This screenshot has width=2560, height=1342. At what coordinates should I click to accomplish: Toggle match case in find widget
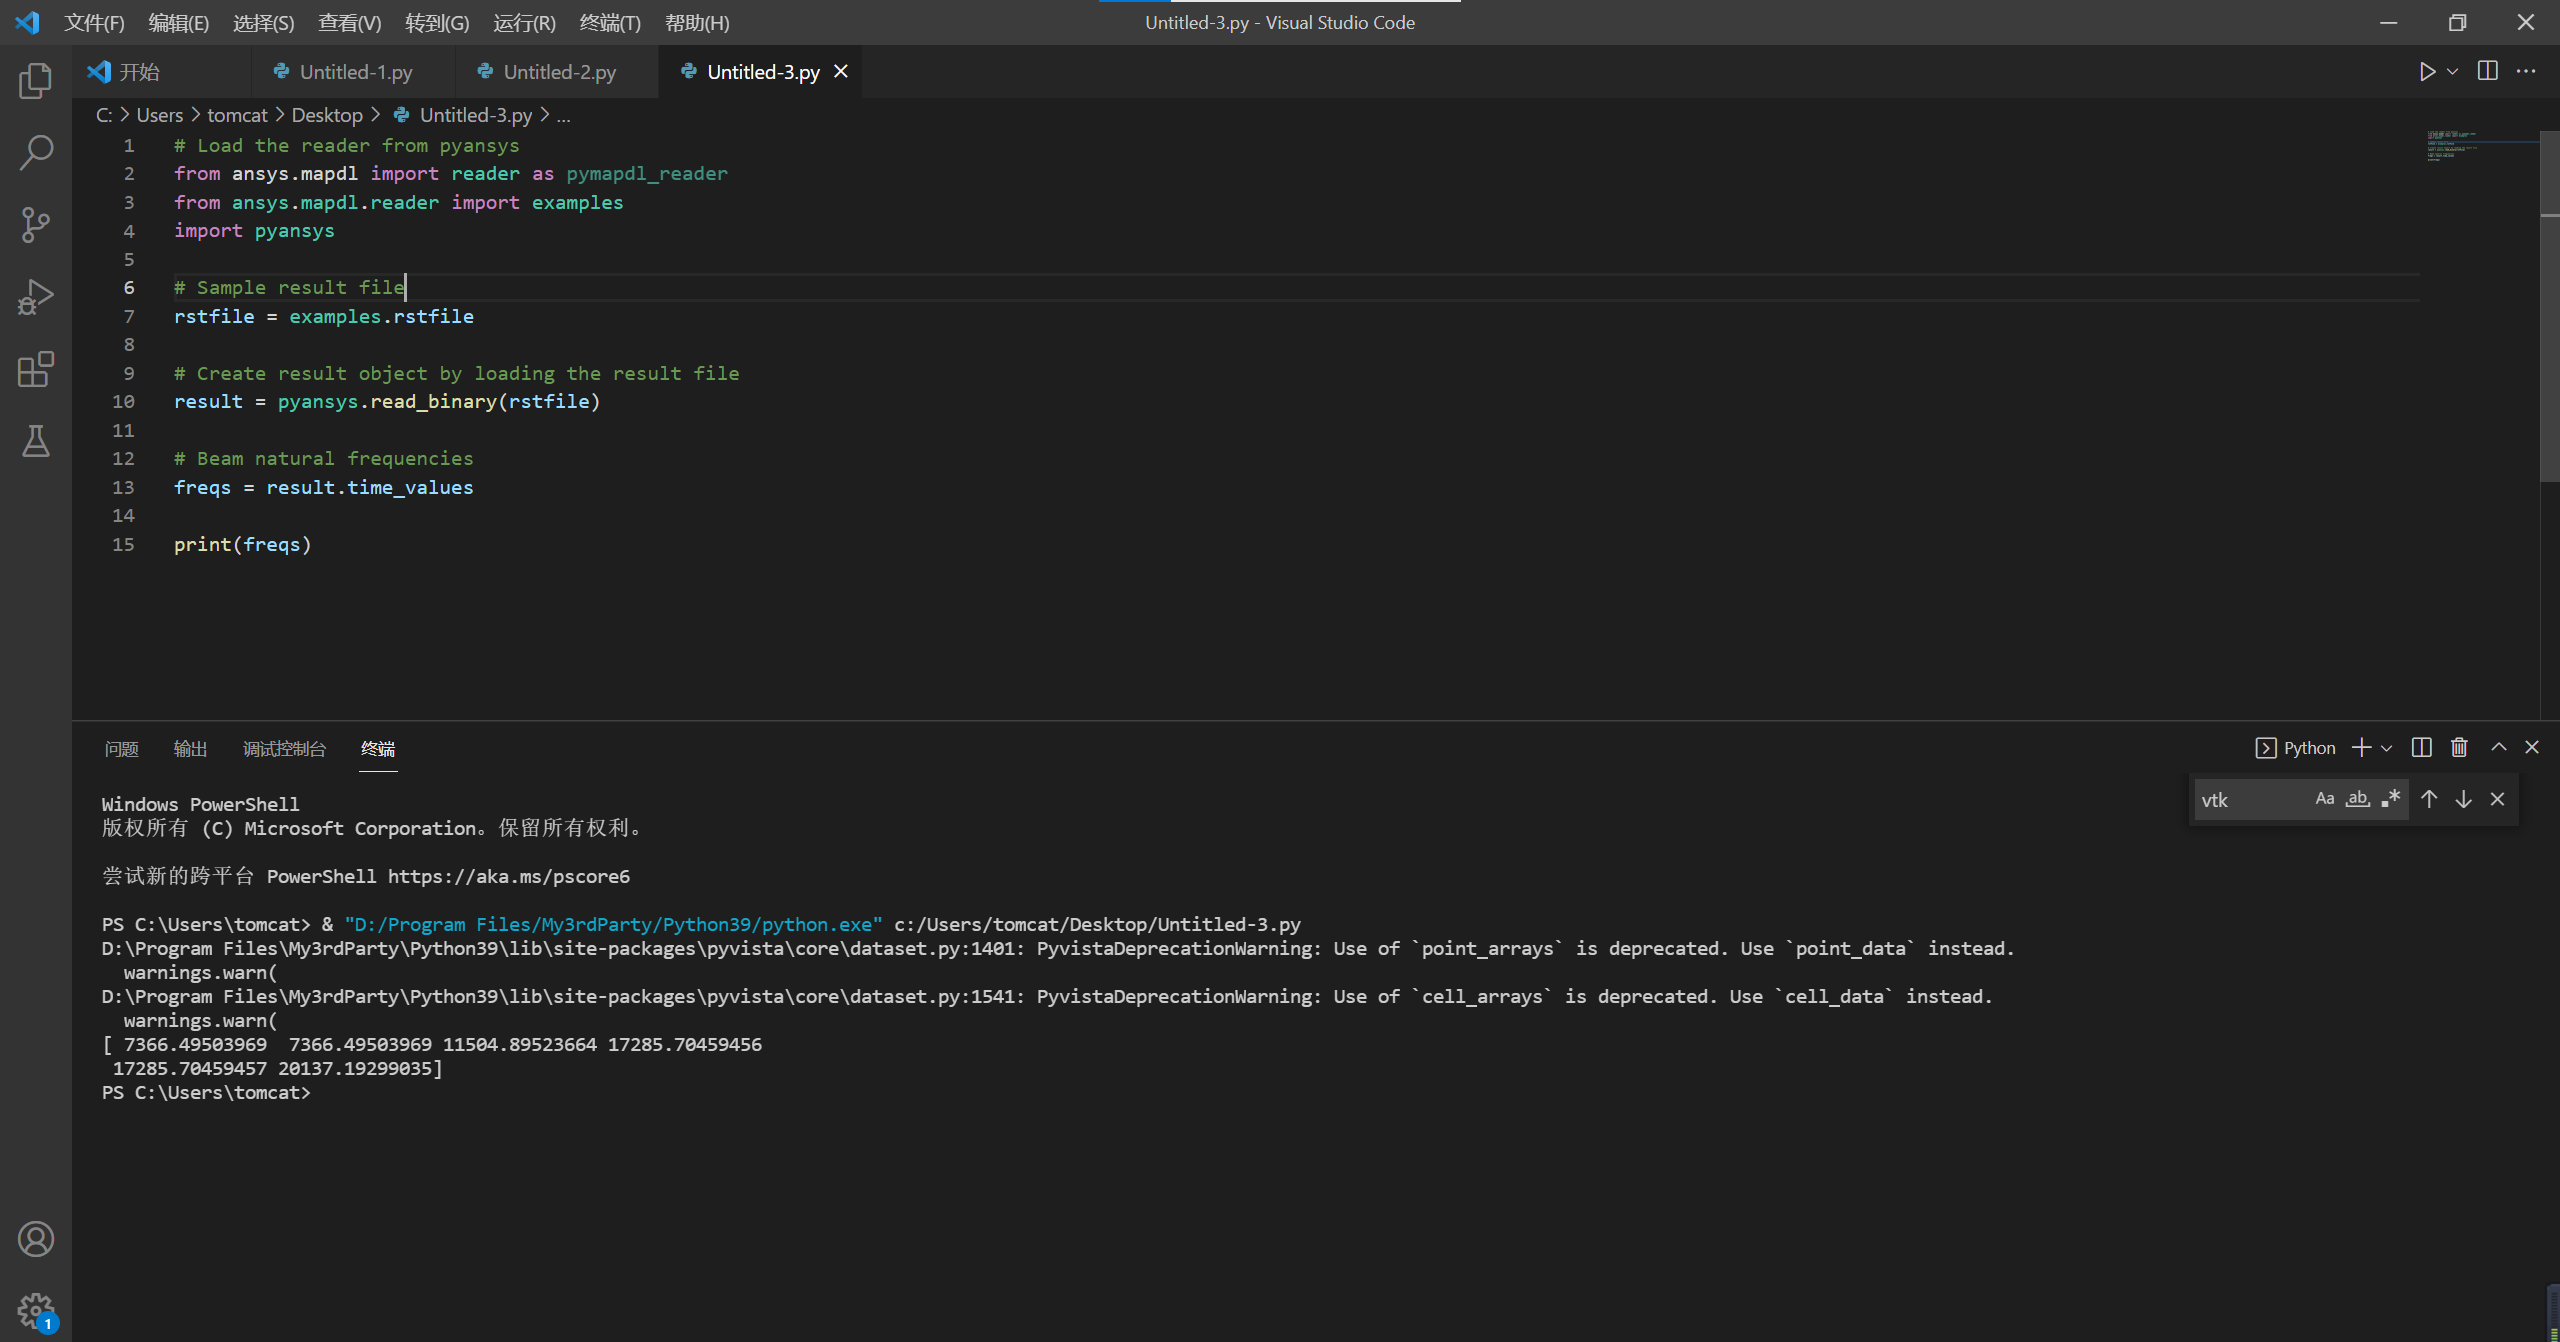coord(2324,798)
